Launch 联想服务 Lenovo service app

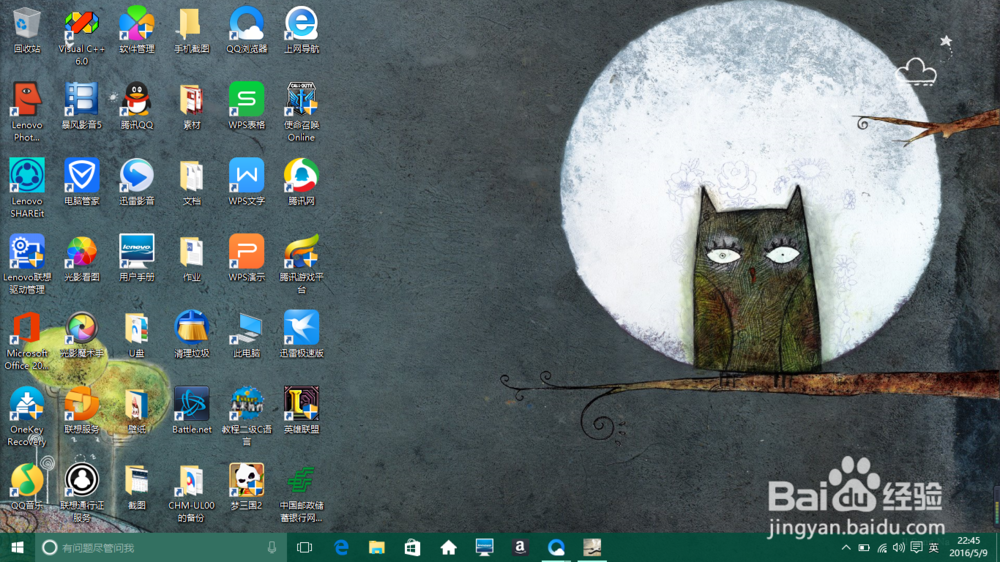[x=82, y=410]
